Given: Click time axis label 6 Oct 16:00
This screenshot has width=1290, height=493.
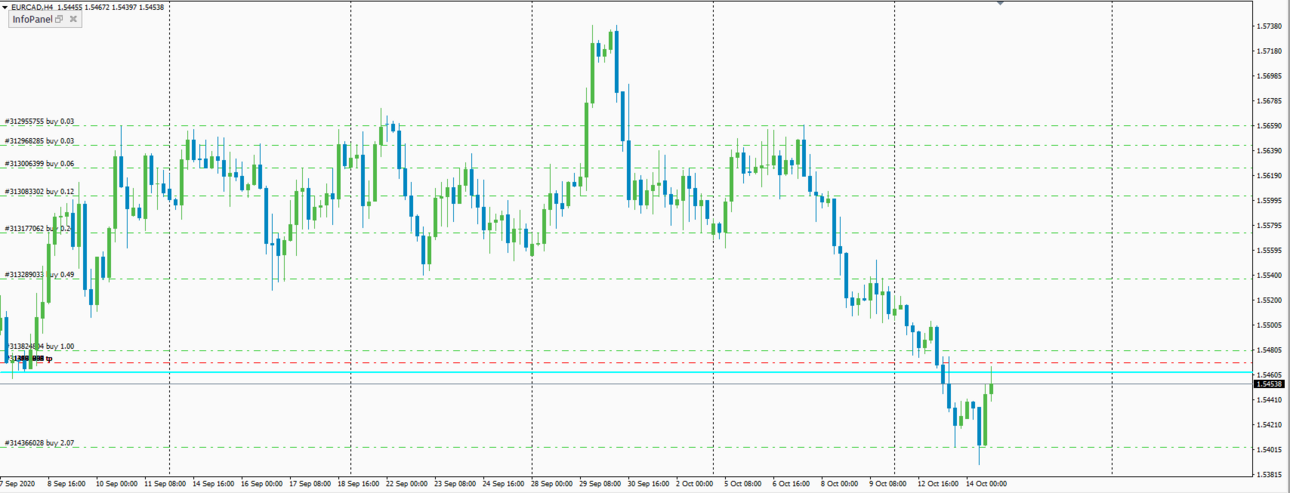Looking at the screenshot, I should (x=792, y=484).
